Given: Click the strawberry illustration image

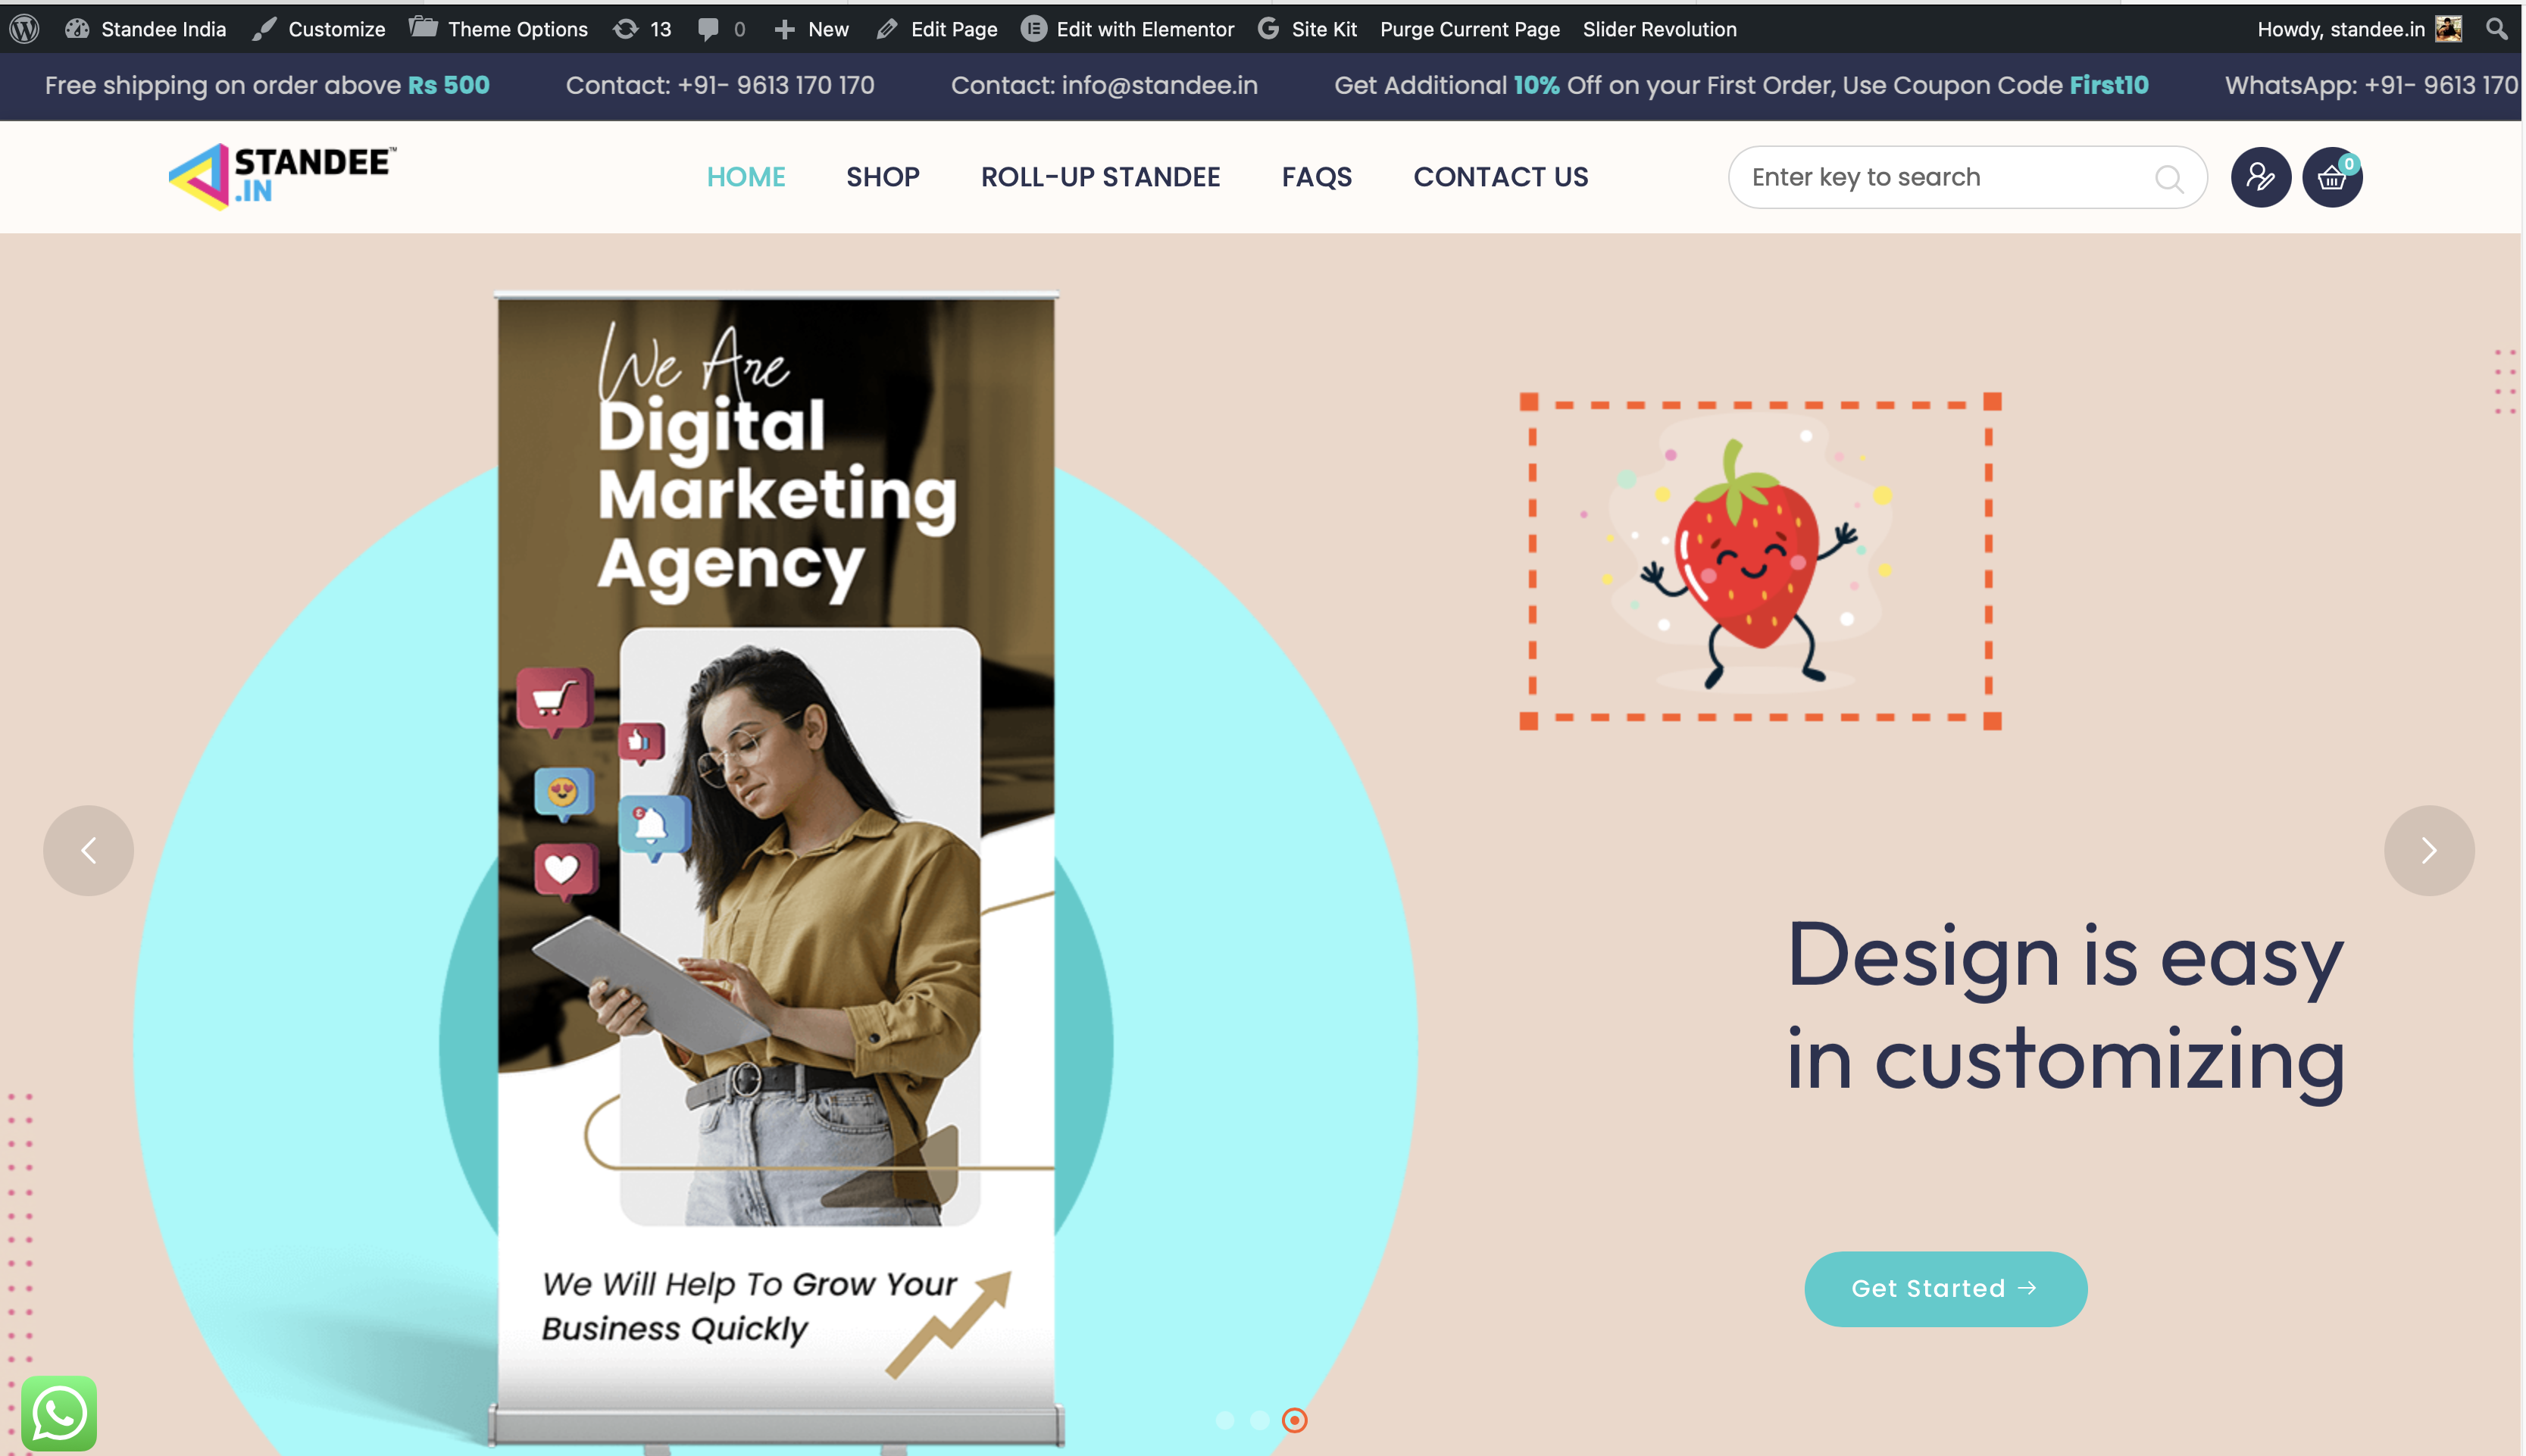Looking at the screenshot, I should pyautogui.click(x=1760, y=561).
